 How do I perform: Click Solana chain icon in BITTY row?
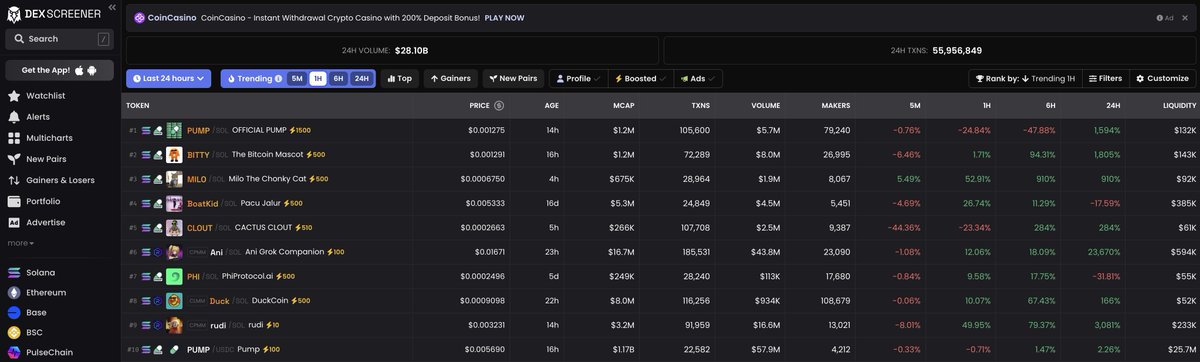point(145,155)
